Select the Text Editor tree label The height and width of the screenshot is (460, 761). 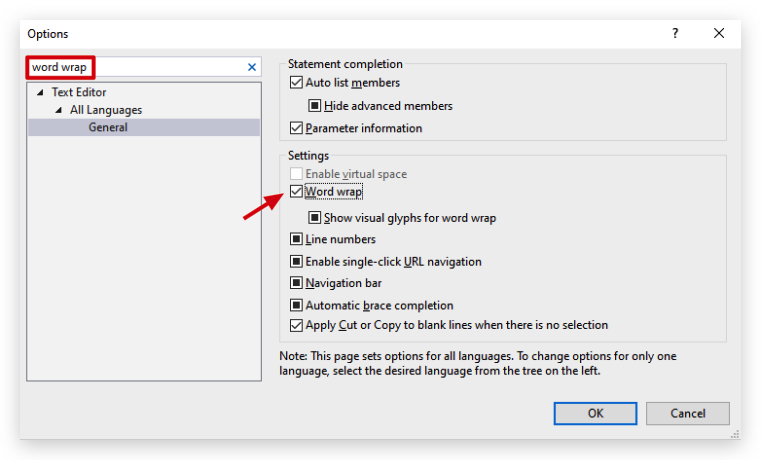point(79,92)
